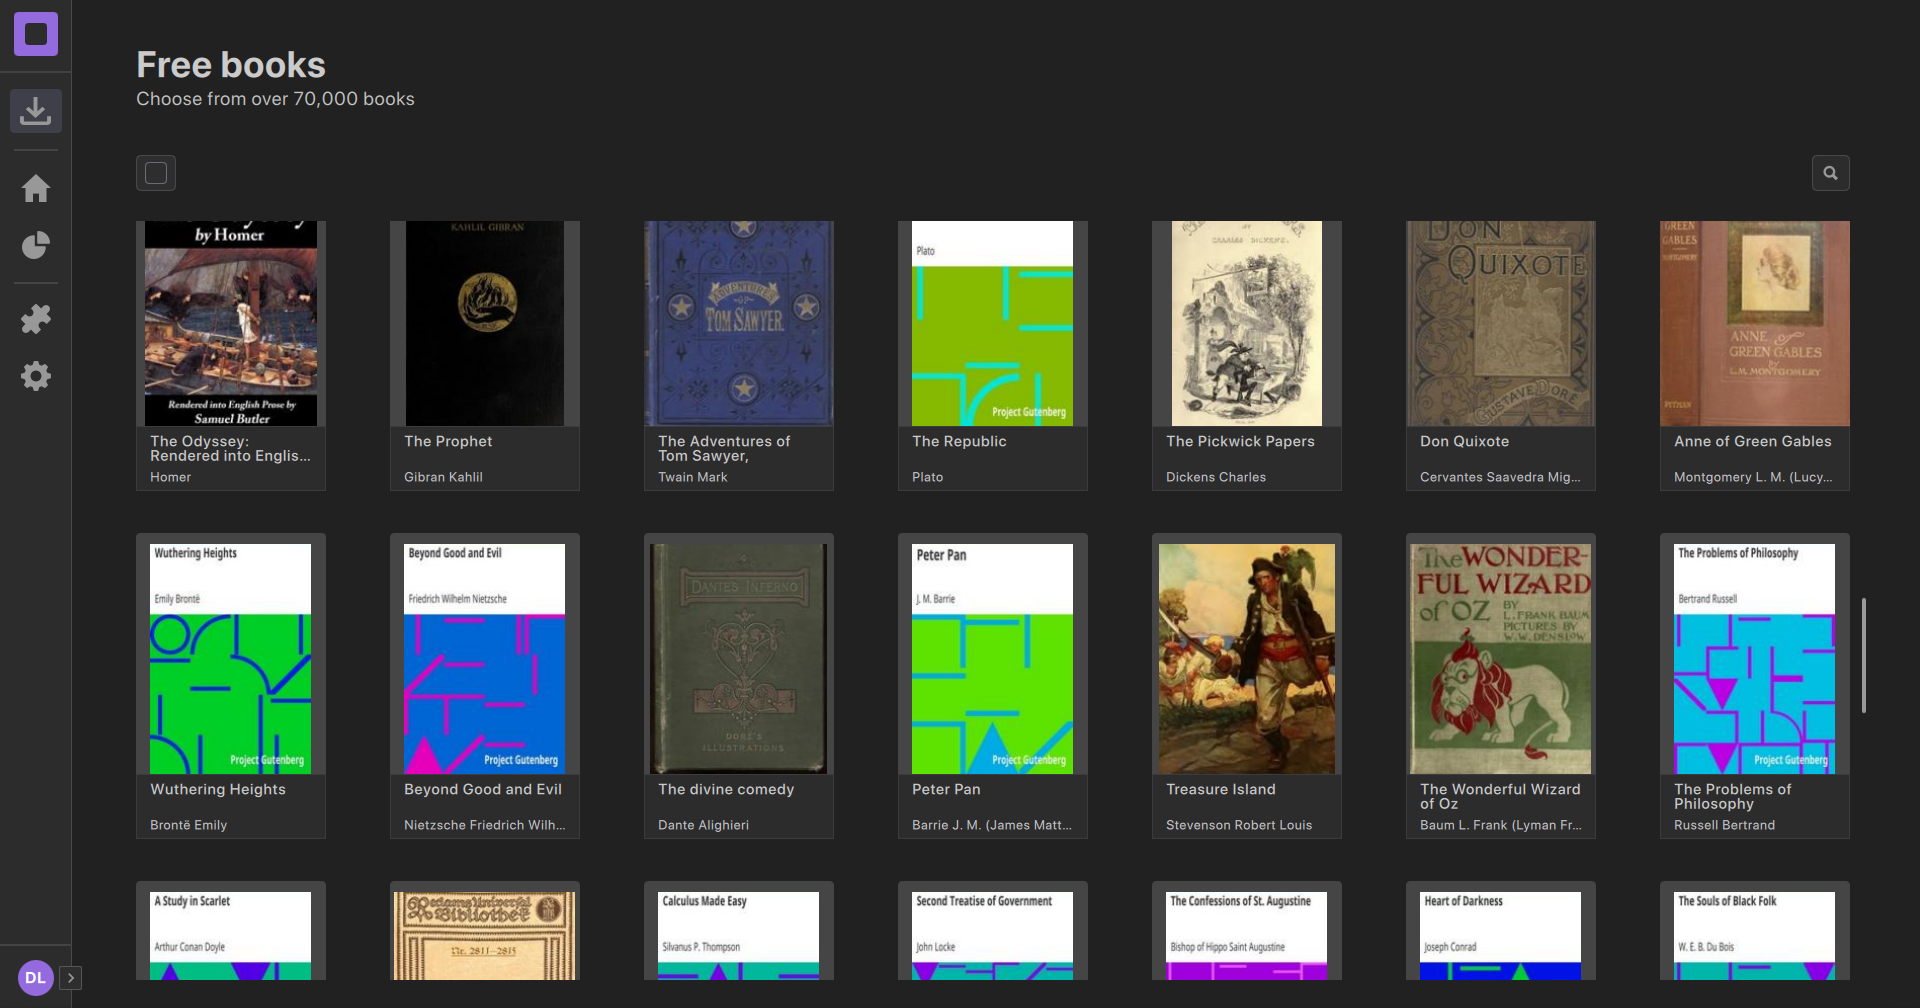The width and height of the screenshot is (1920, 1008).
Task: Click the author name 'Gibran Kahlil'
Action: [443, 477]
